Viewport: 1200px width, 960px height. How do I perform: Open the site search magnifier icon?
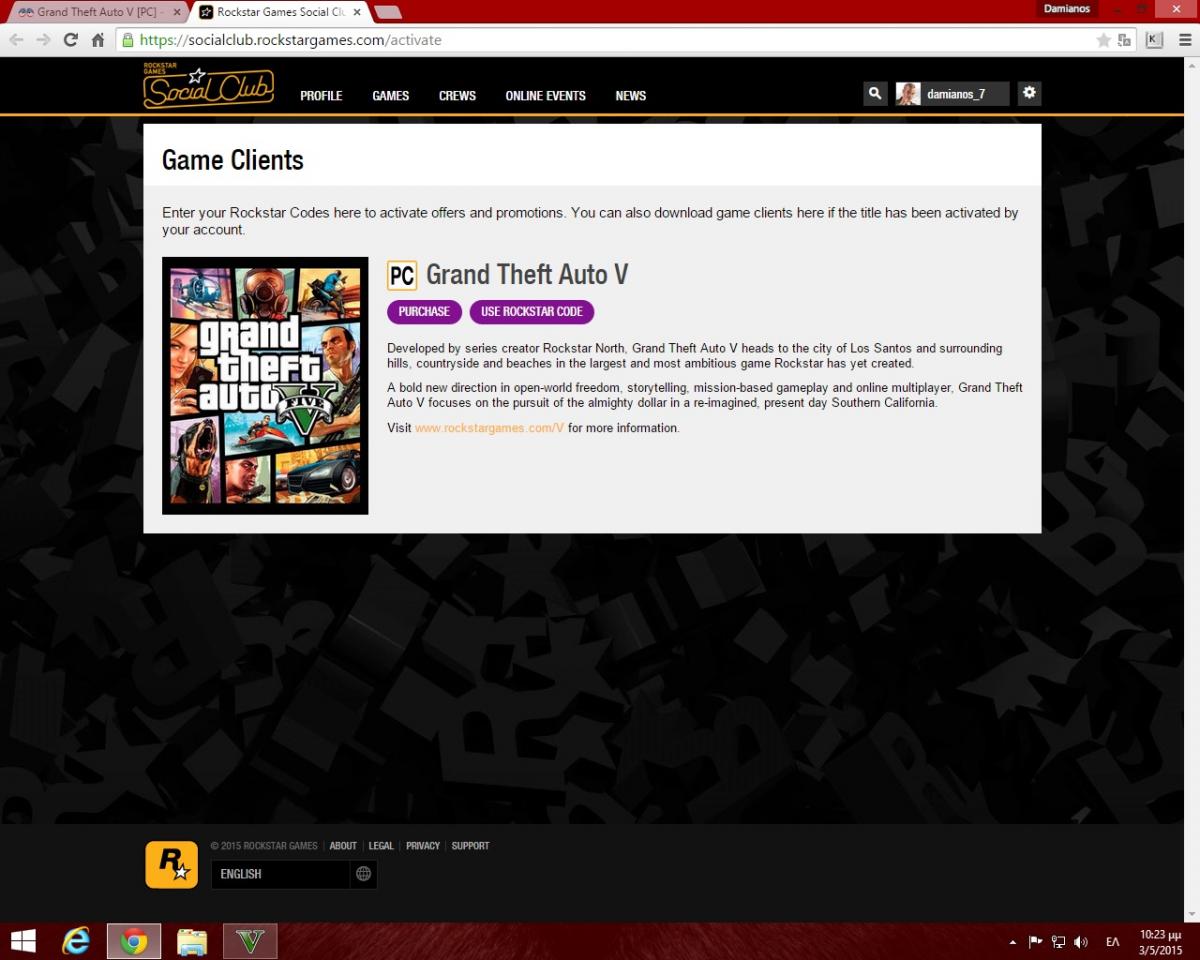875,93
